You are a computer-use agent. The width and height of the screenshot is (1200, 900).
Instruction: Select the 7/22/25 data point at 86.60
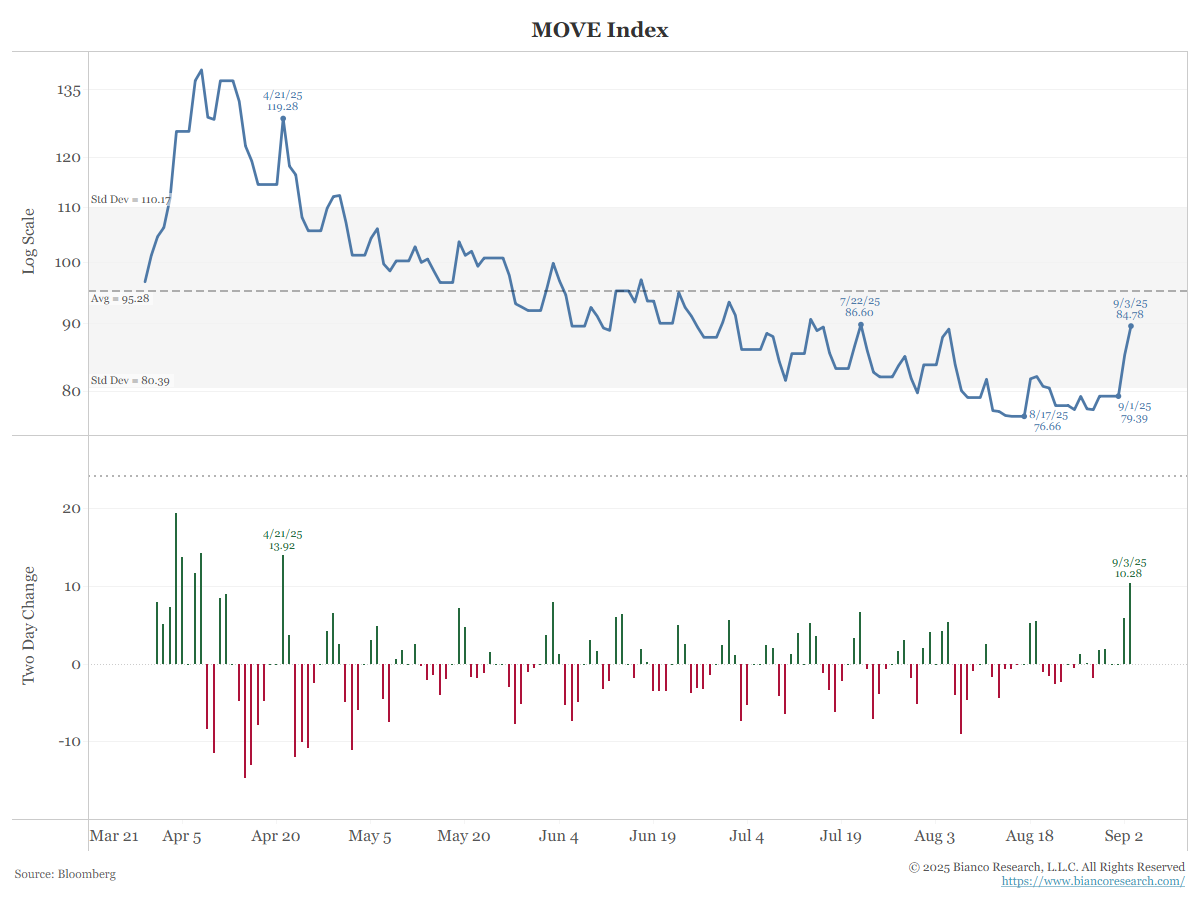tap(861, 324)
